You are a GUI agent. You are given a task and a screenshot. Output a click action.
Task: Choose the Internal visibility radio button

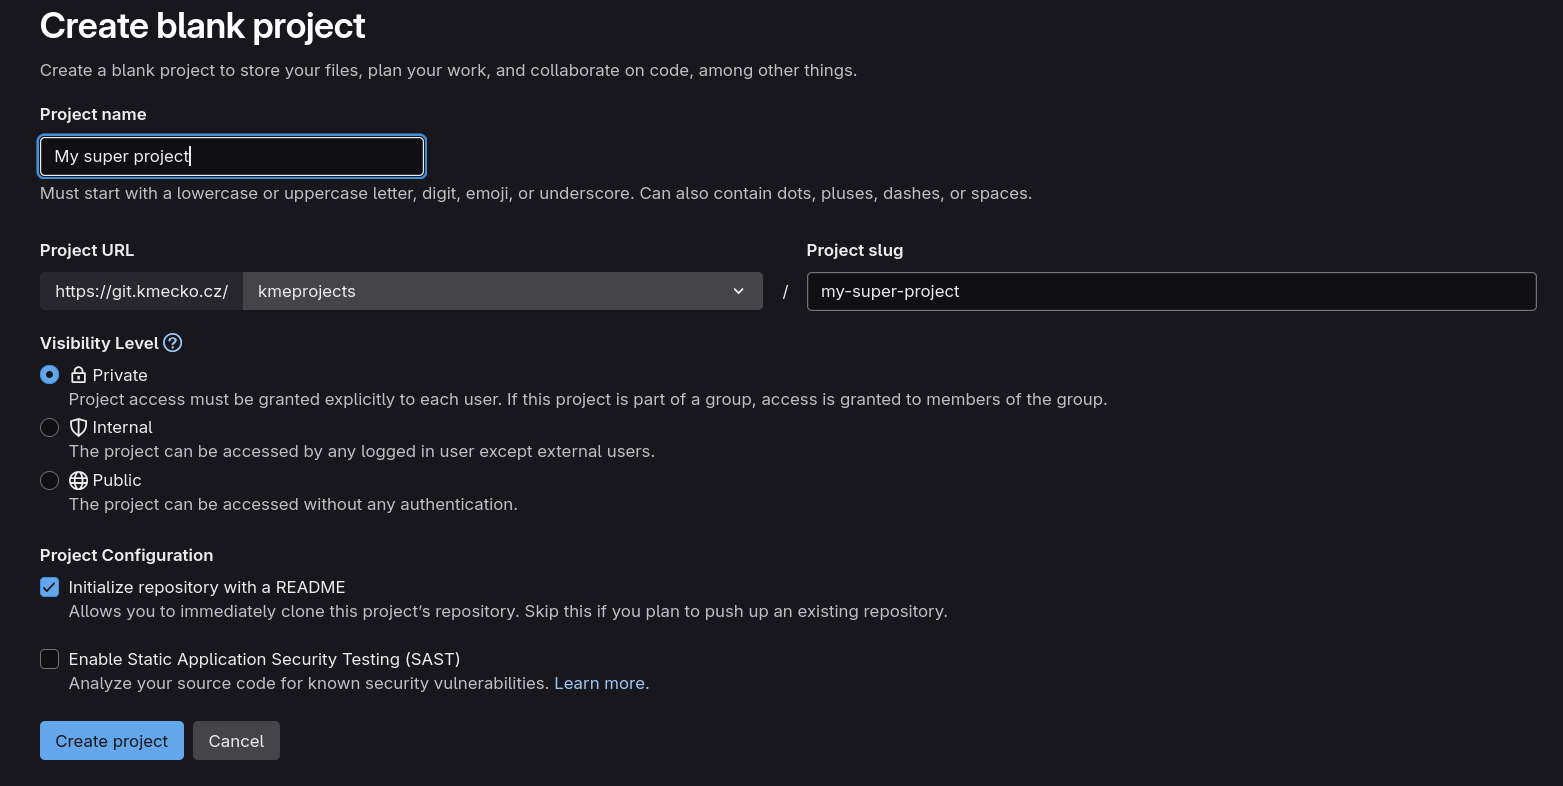pos(49,427)
